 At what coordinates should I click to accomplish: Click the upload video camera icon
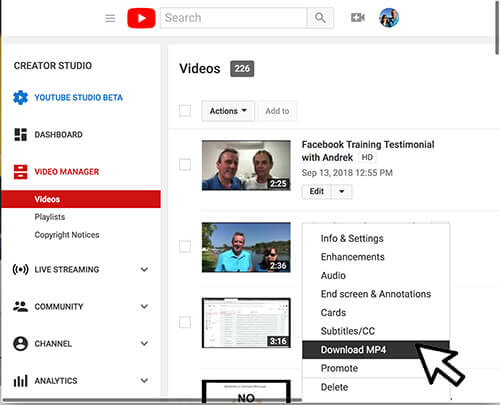coord(358,18)
